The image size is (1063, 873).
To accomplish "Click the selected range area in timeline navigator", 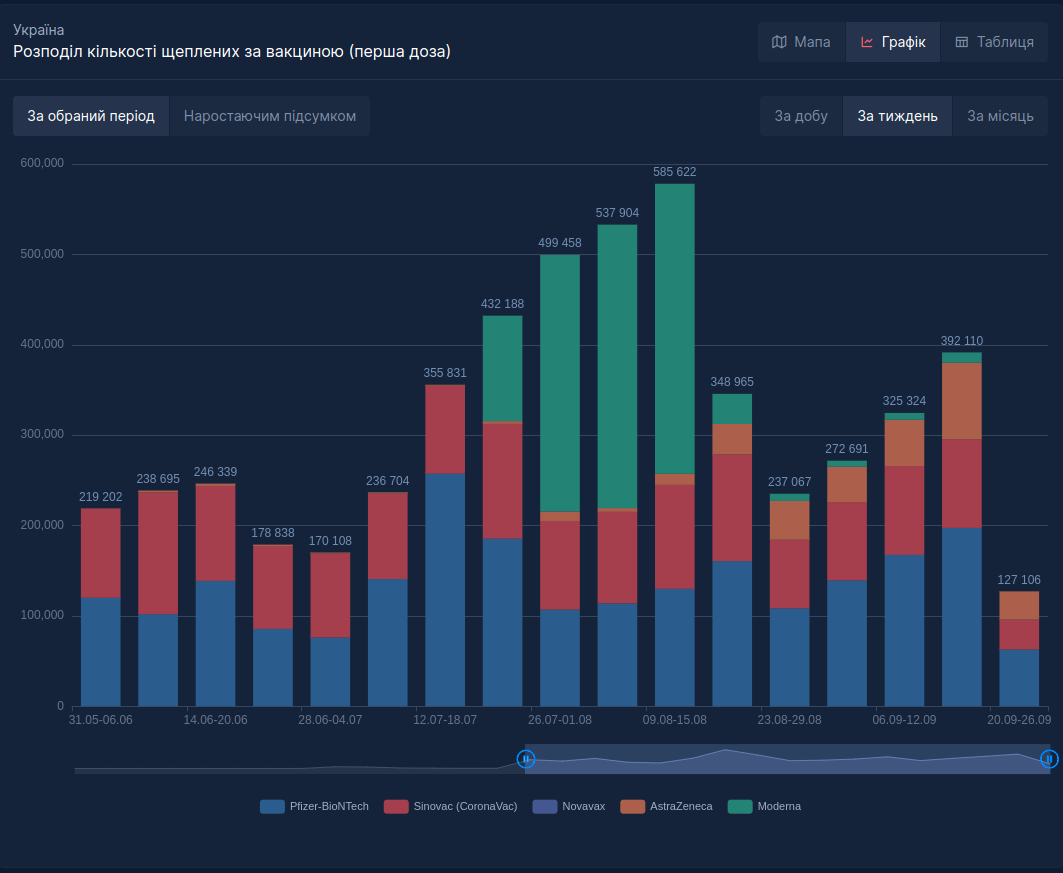I will pyautogui.click(x=787, y=759).
